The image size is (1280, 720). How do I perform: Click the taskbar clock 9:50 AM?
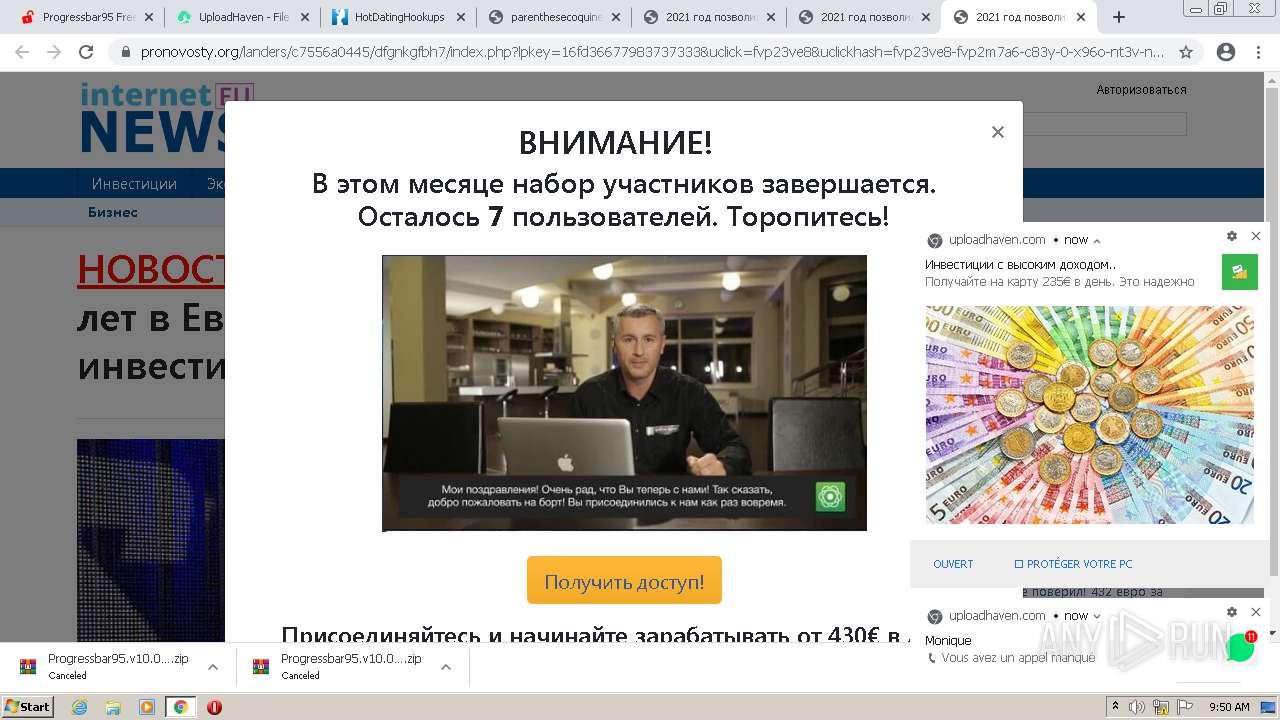point(1229,707)
